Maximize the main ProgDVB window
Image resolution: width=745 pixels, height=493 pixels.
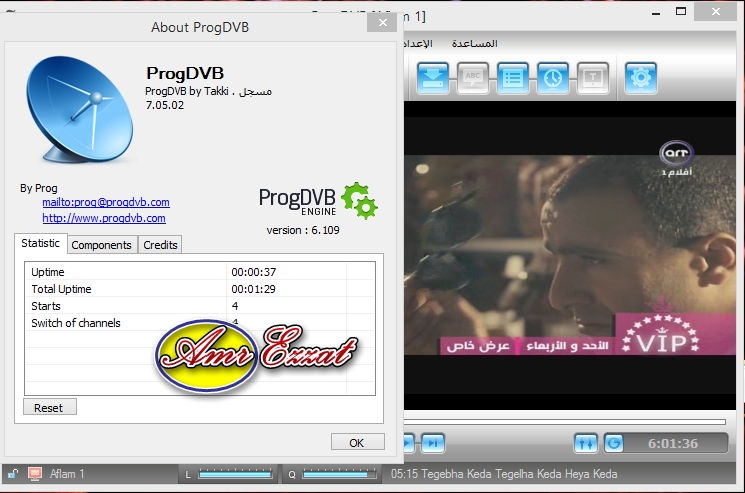click(681, 11)
